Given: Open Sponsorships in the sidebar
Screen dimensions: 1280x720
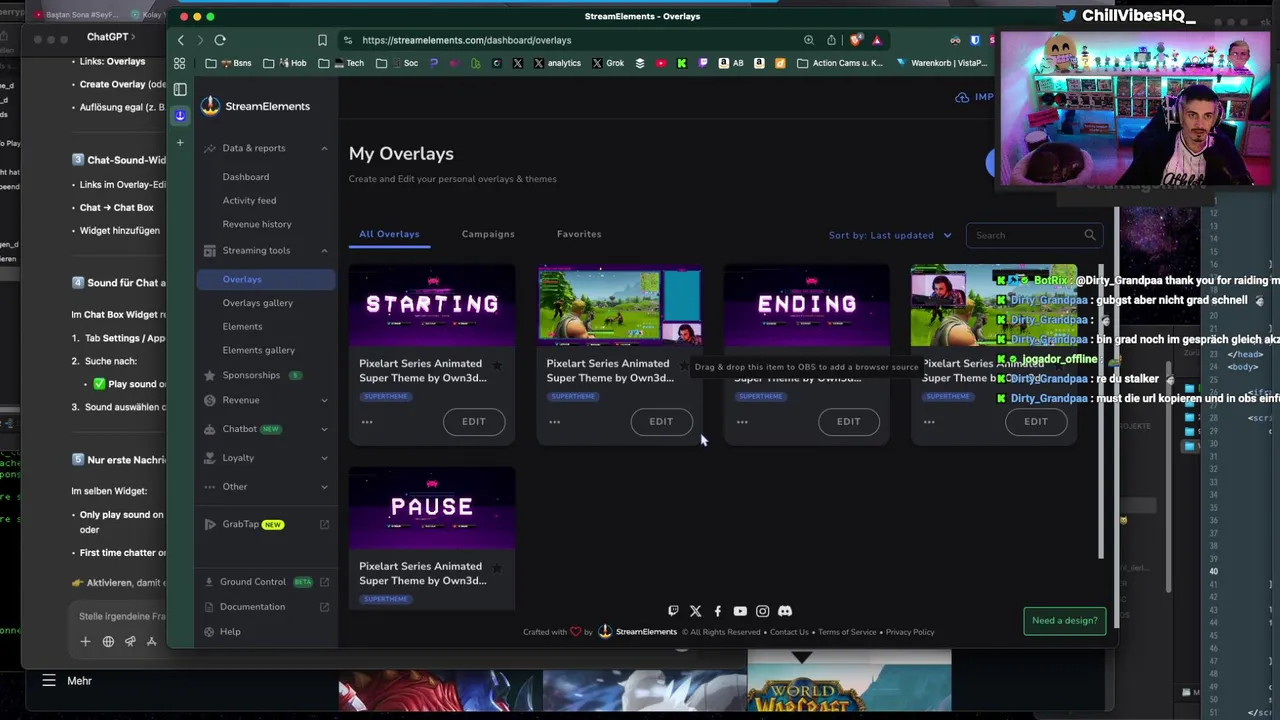Looking at the screenshot, I should point(251,375).
